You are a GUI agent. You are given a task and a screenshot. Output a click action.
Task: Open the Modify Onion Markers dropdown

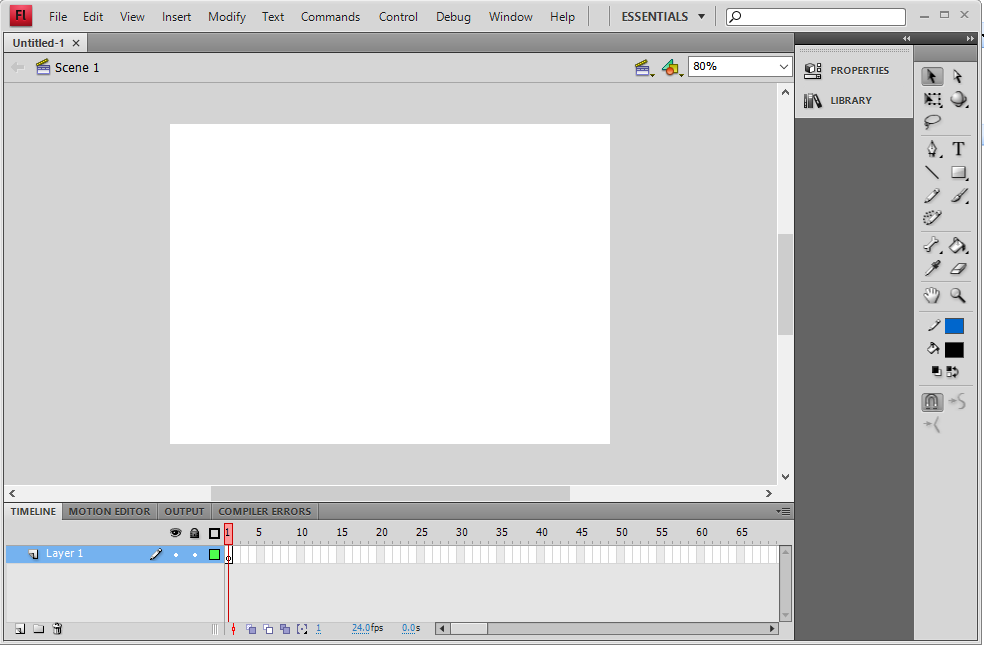[x=302, y=629]
